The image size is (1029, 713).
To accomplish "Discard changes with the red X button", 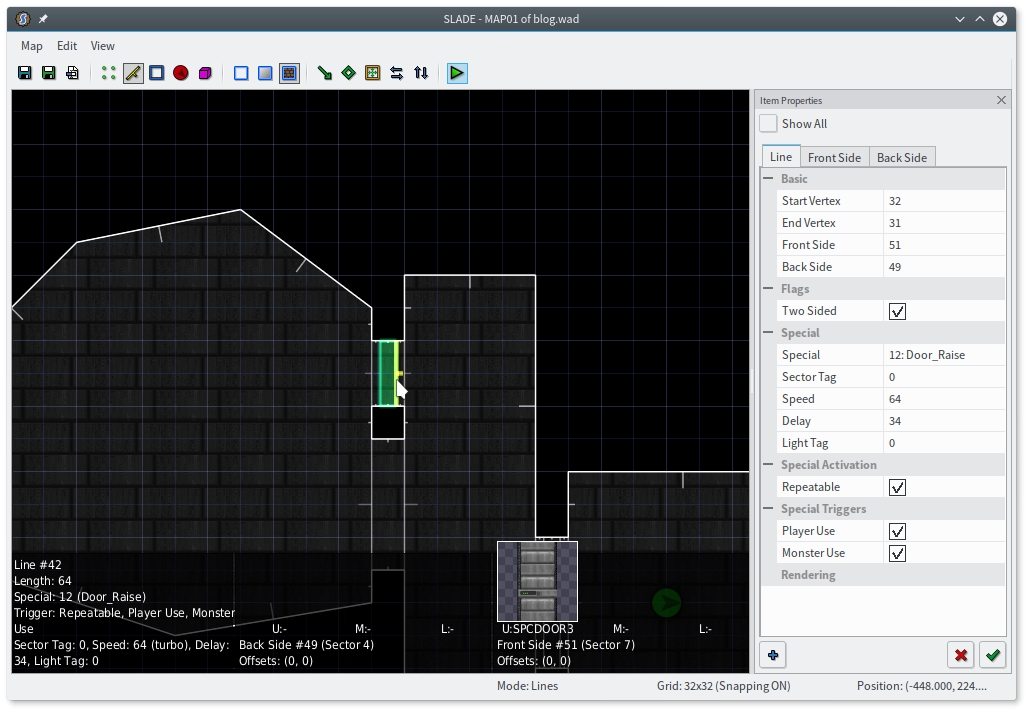I will point(961,655).
